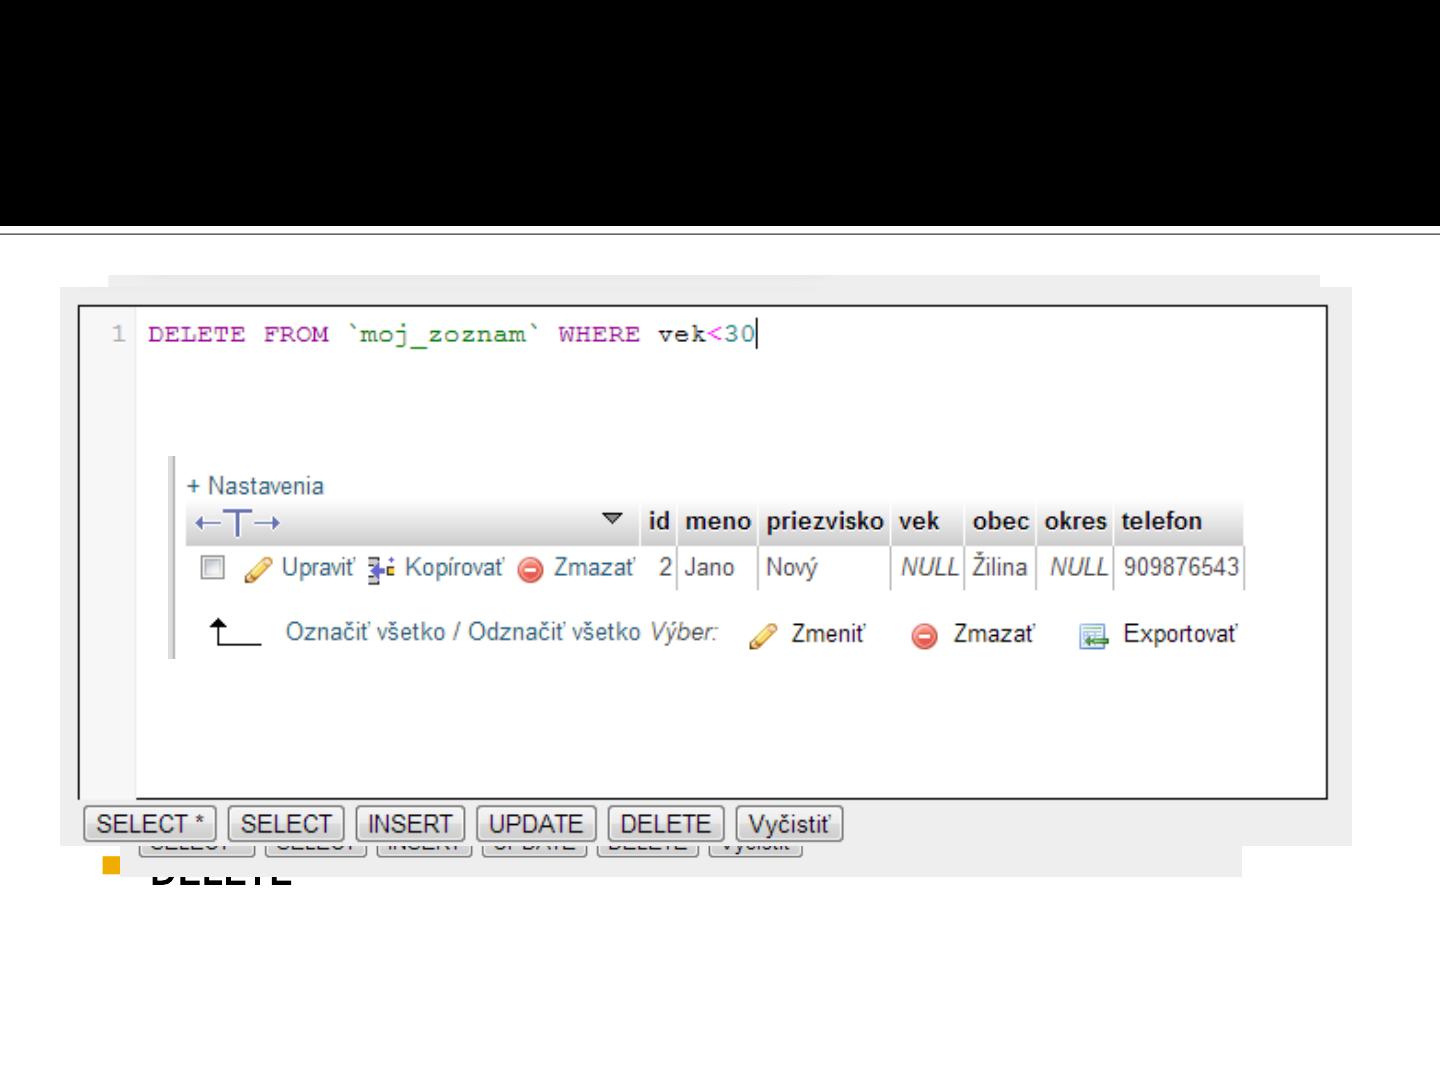
Task: Click the ←T→ full texts toggle icon
Action: pos(238,522)
